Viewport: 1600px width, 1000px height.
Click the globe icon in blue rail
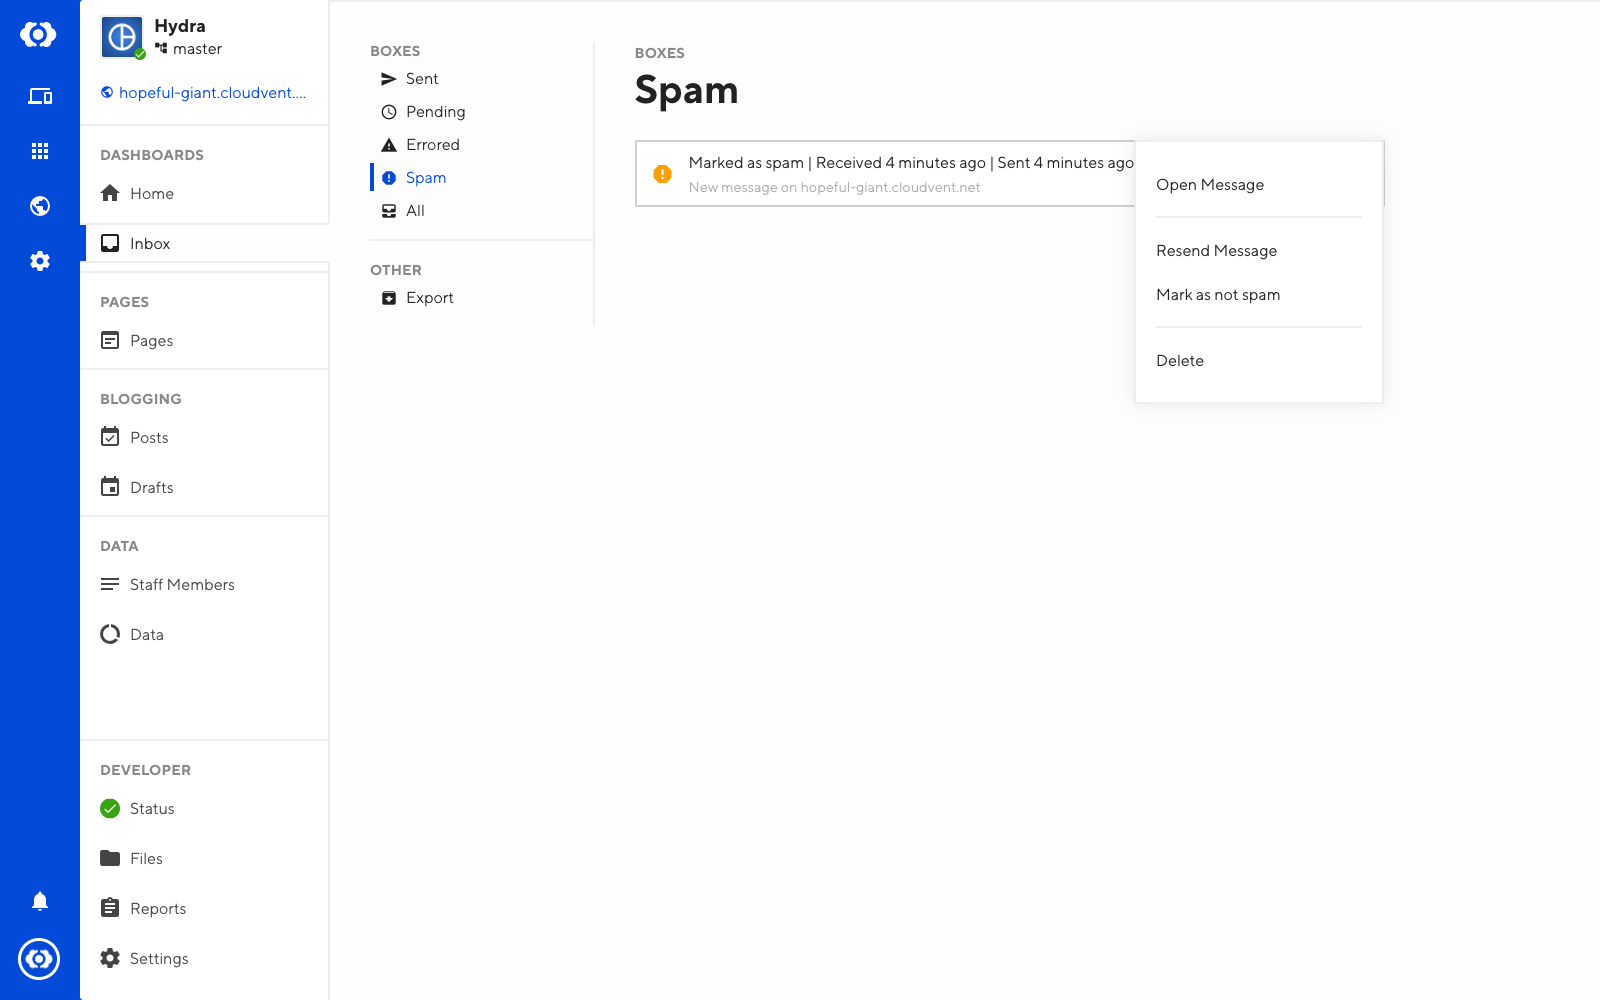click(40, 206)
